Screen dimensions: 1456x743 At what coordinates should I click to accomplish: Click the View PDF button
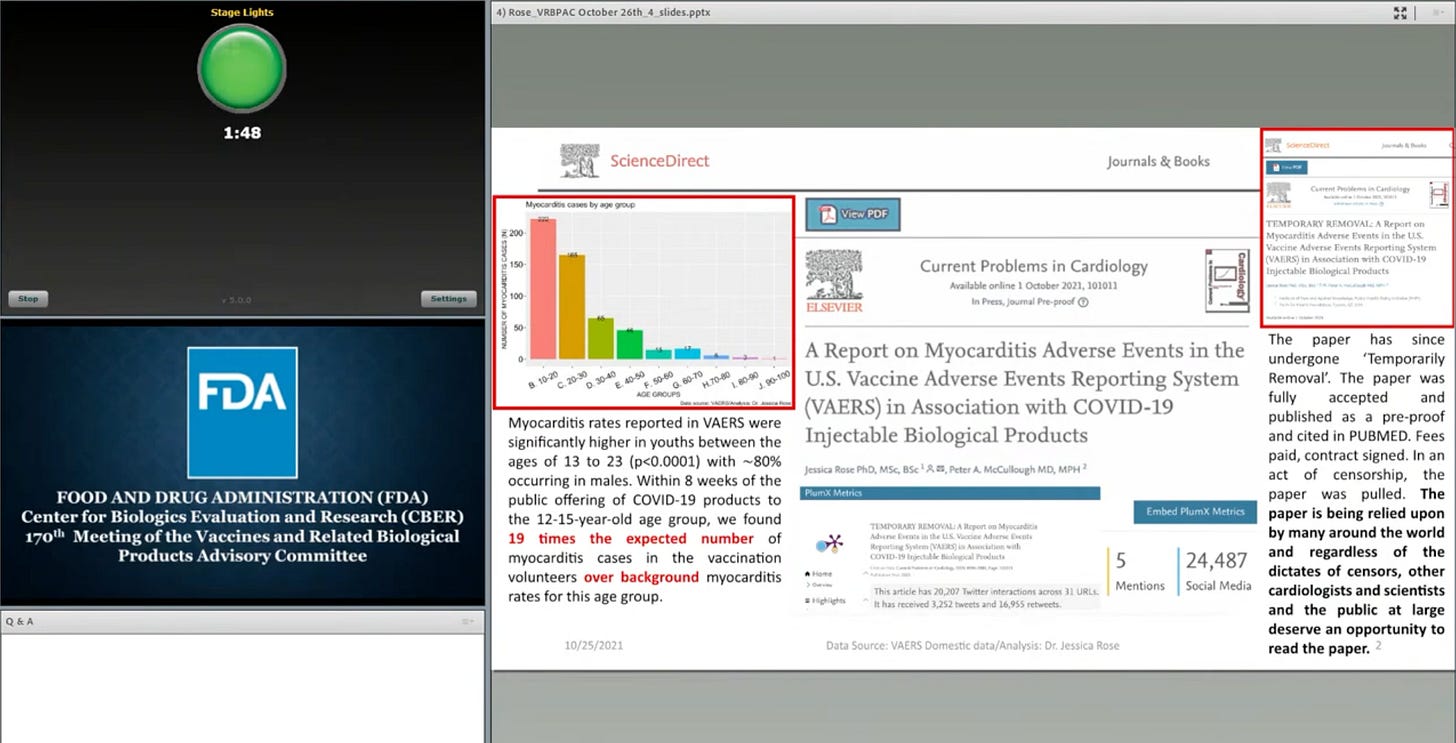pyautogui.click(x=853, y=214)
